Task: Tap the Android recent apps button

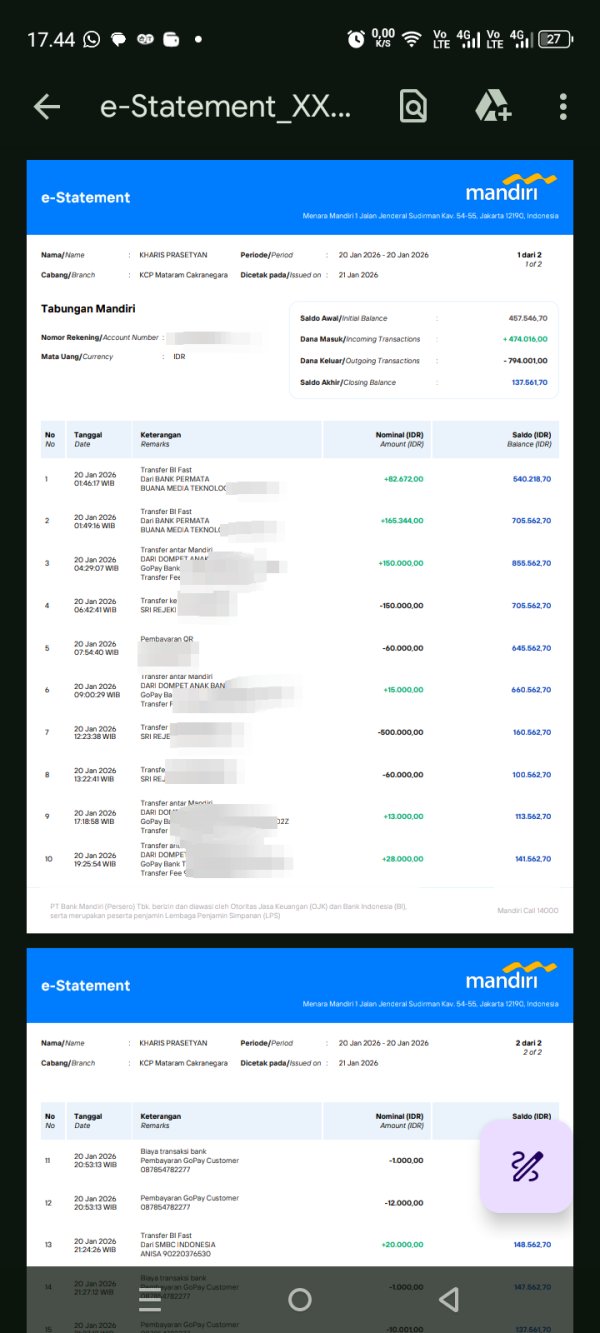Action: [150, 1299]
